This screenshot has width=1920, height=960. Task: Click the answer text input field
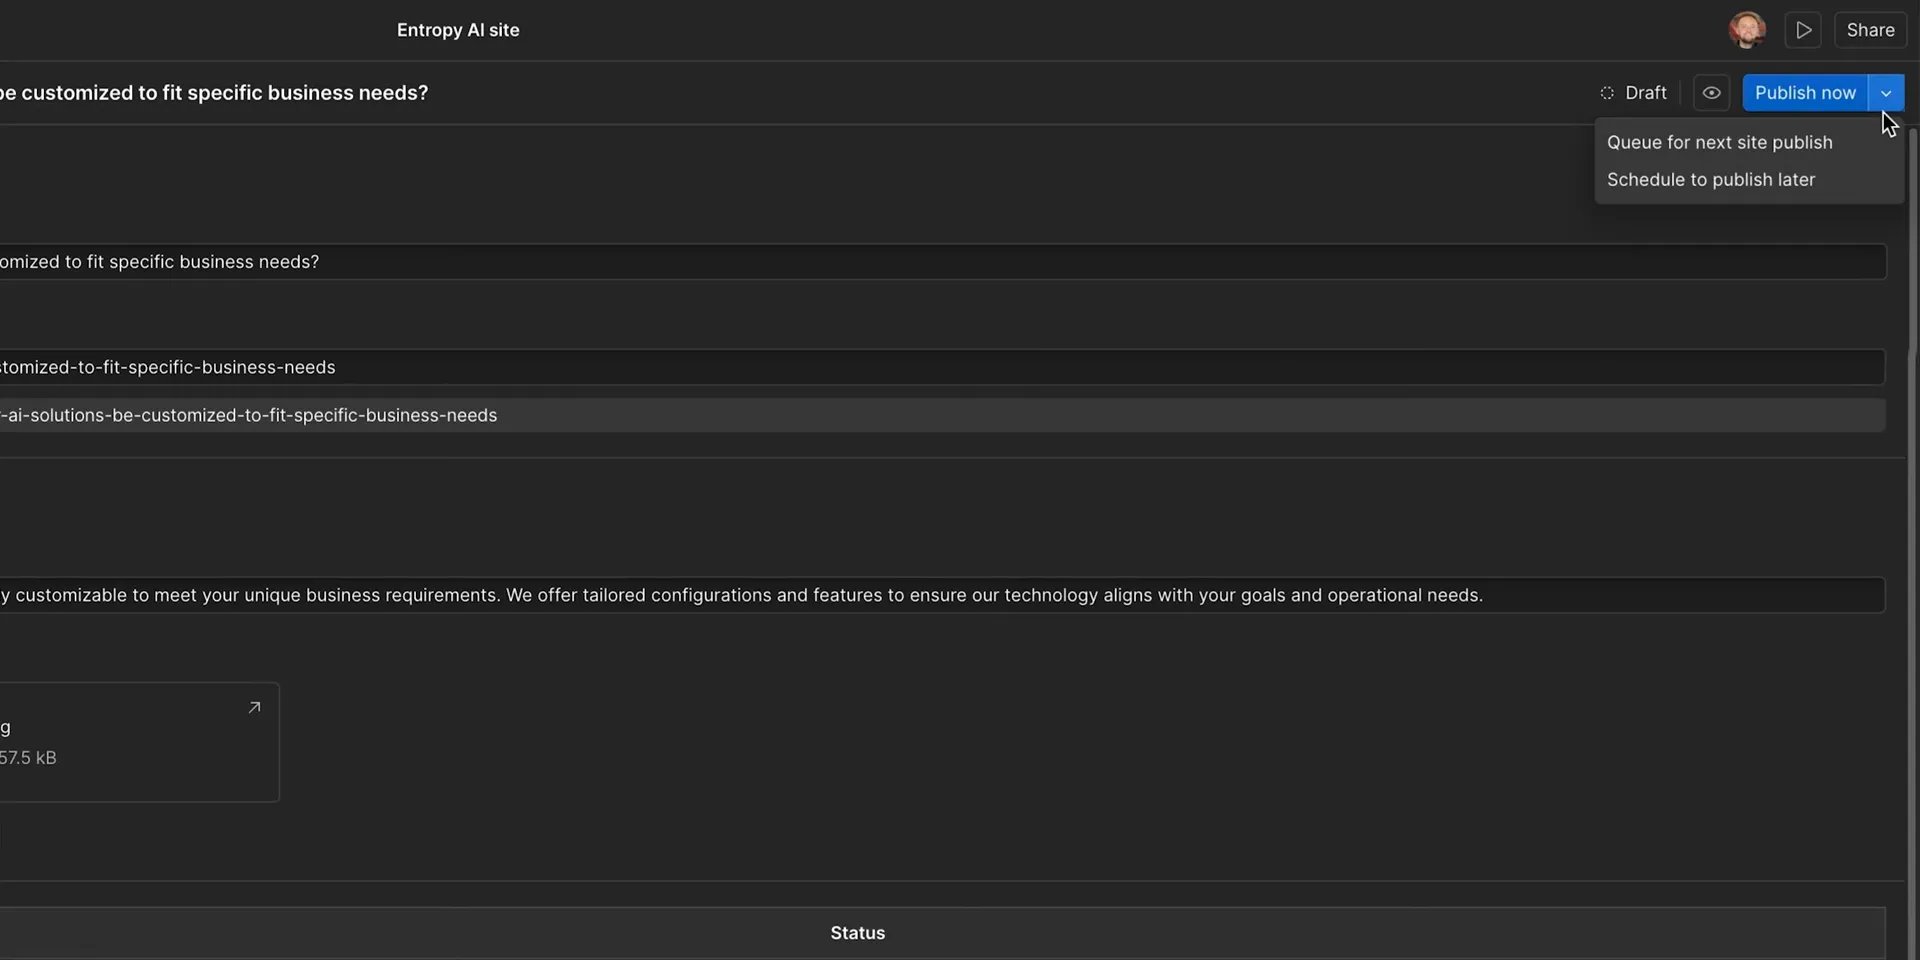(942, 595)
